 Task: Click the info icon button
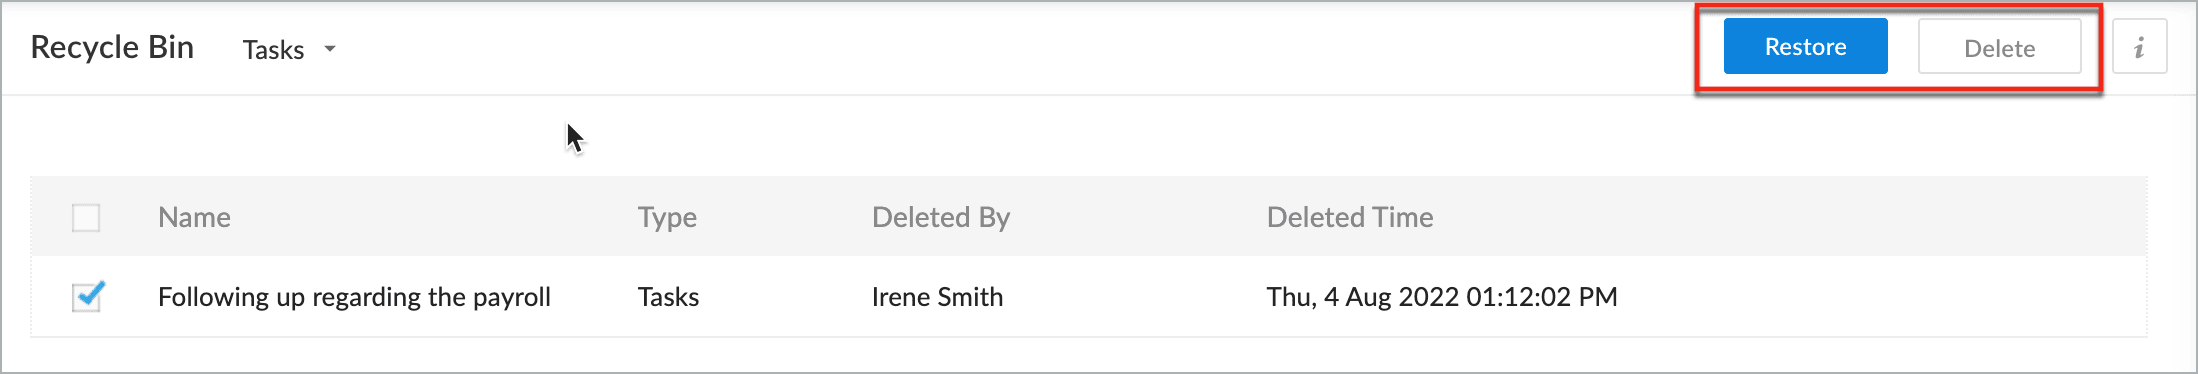pyautogui.click(x=2139, y=47)
